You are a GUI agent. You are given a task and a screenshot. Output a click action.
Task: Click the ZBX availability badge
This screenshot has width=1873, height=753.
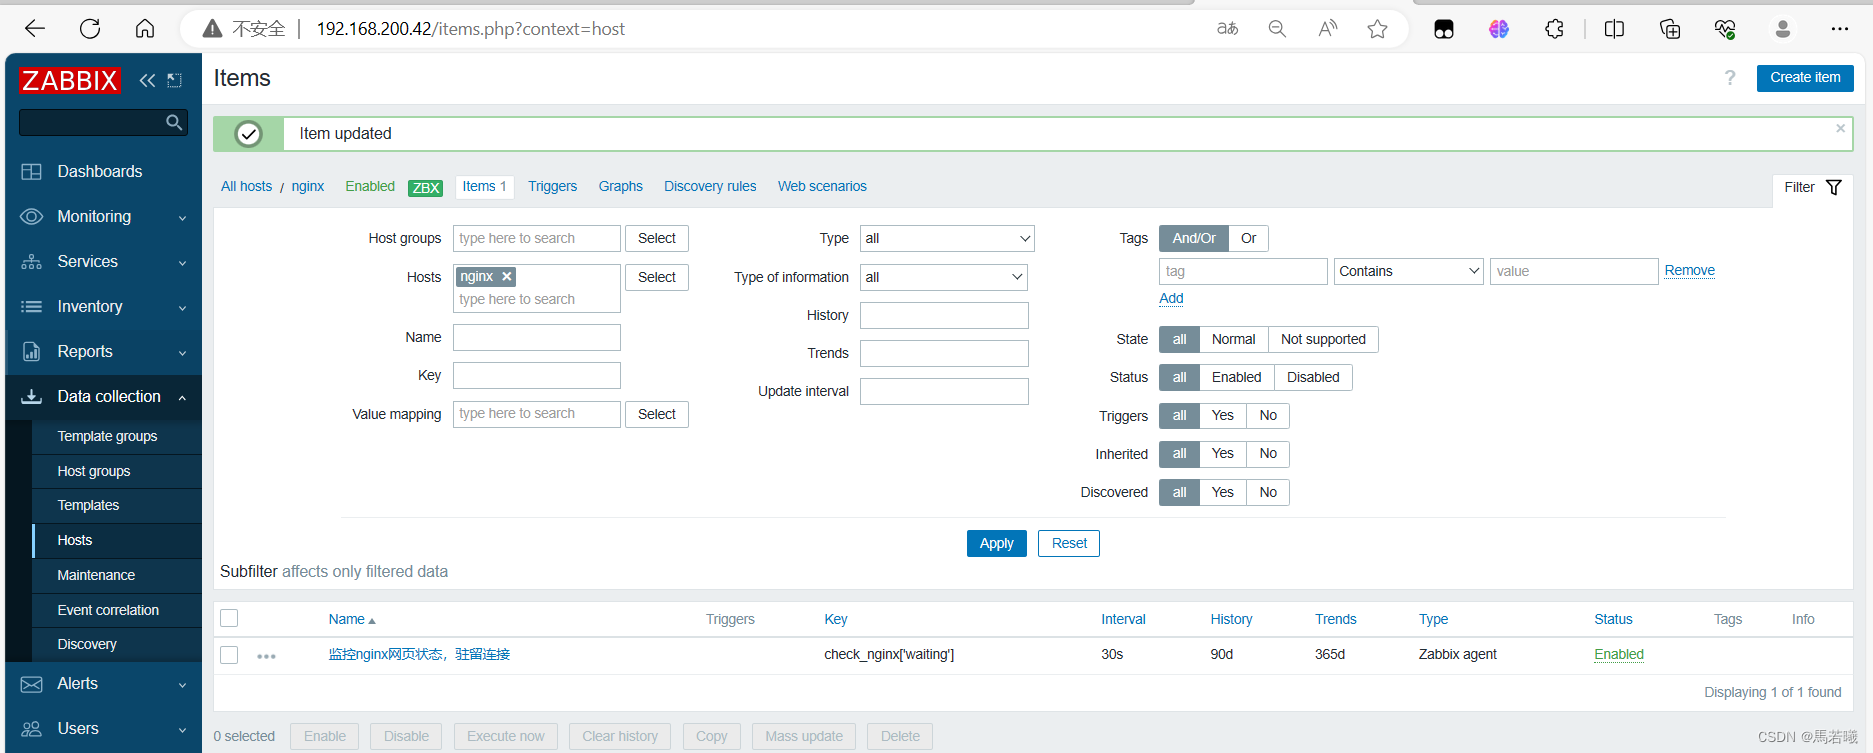426,187
